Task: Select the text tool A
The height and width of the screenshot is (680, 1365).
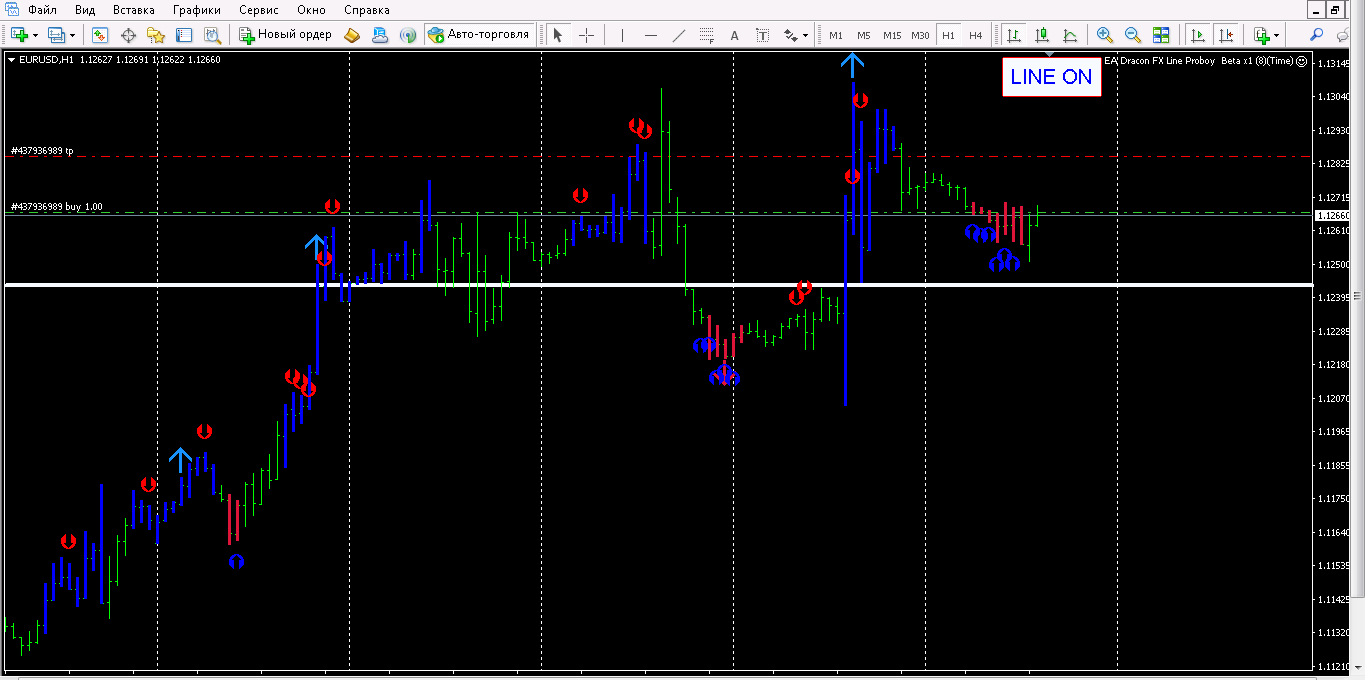Action: [734, 35]
